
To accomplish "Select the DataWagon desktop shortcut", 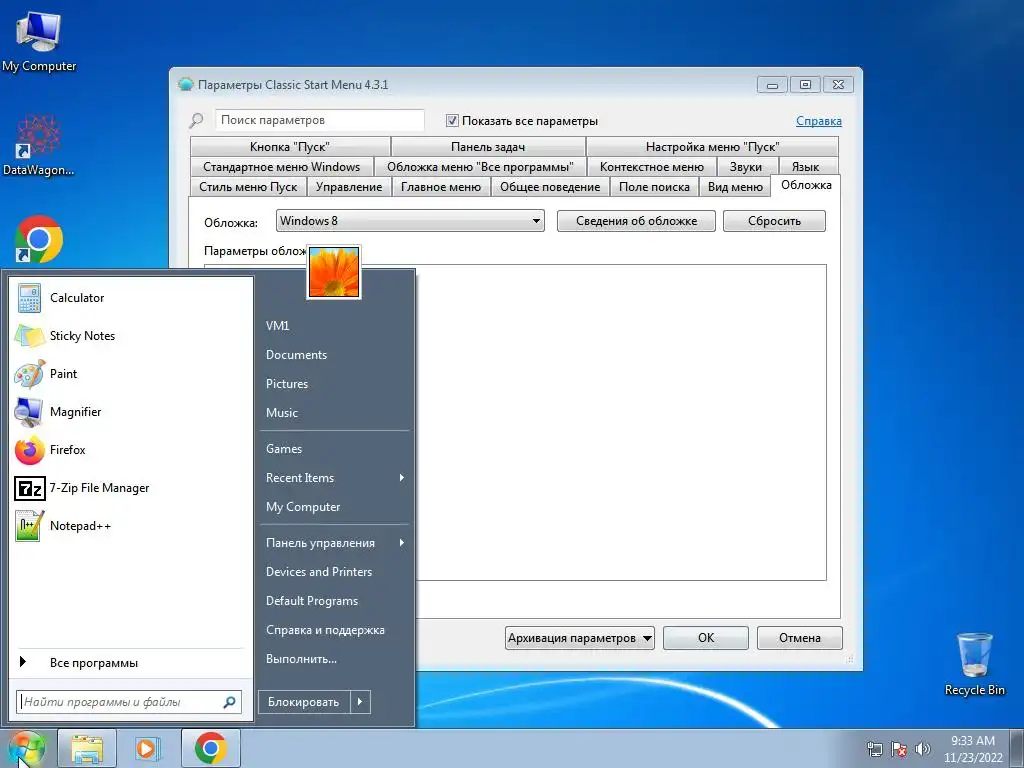I will click(x=39, y=145).
